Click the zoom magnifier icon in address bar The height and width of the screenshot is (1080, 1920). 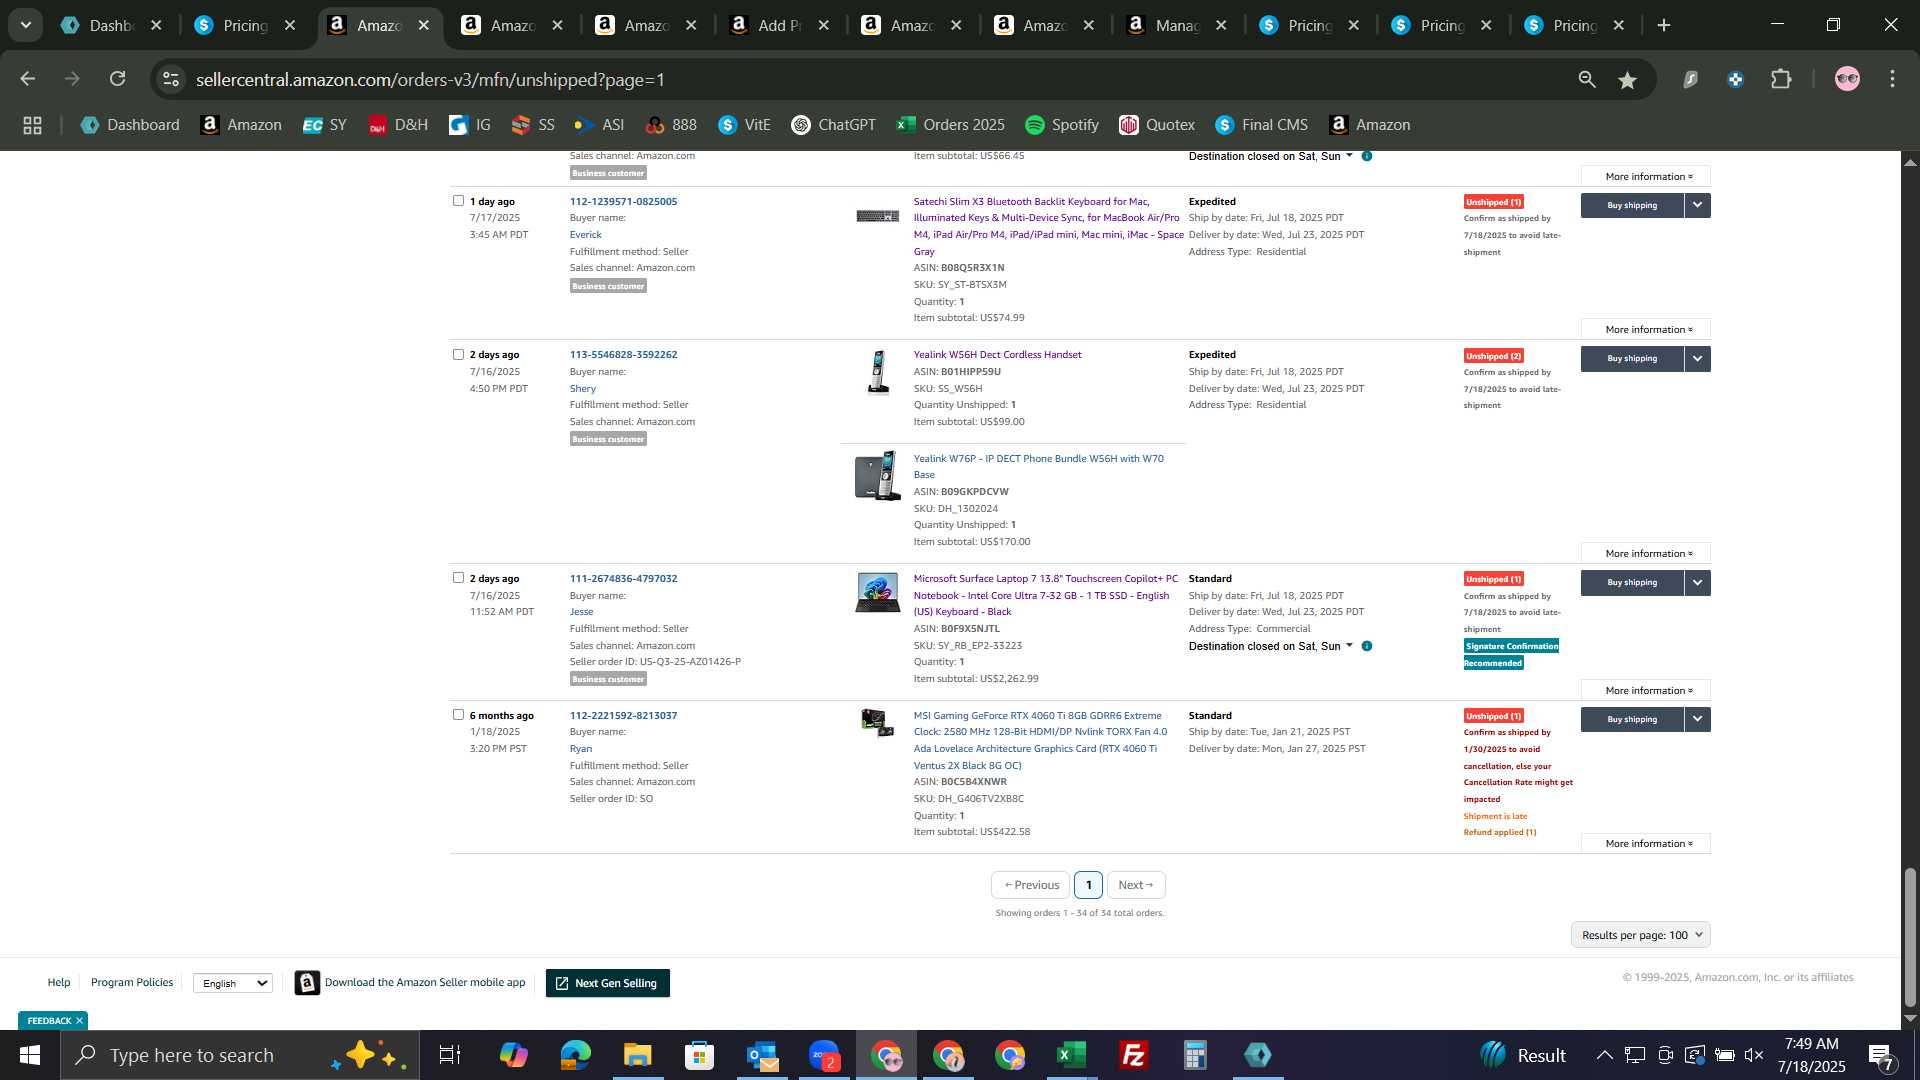[x=1587, y=79]
